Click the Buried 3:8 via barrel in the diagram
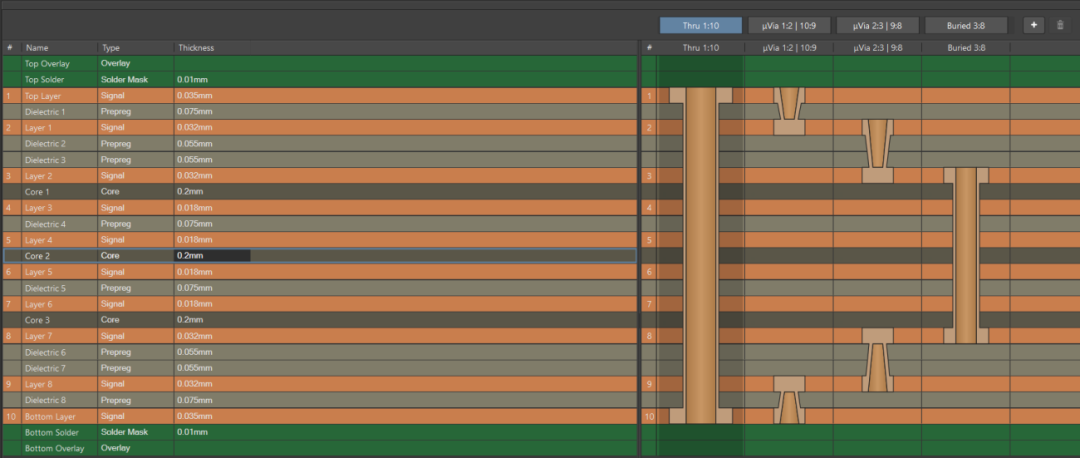This screenshot has width=1080, height=458. (x=966, y=255)
